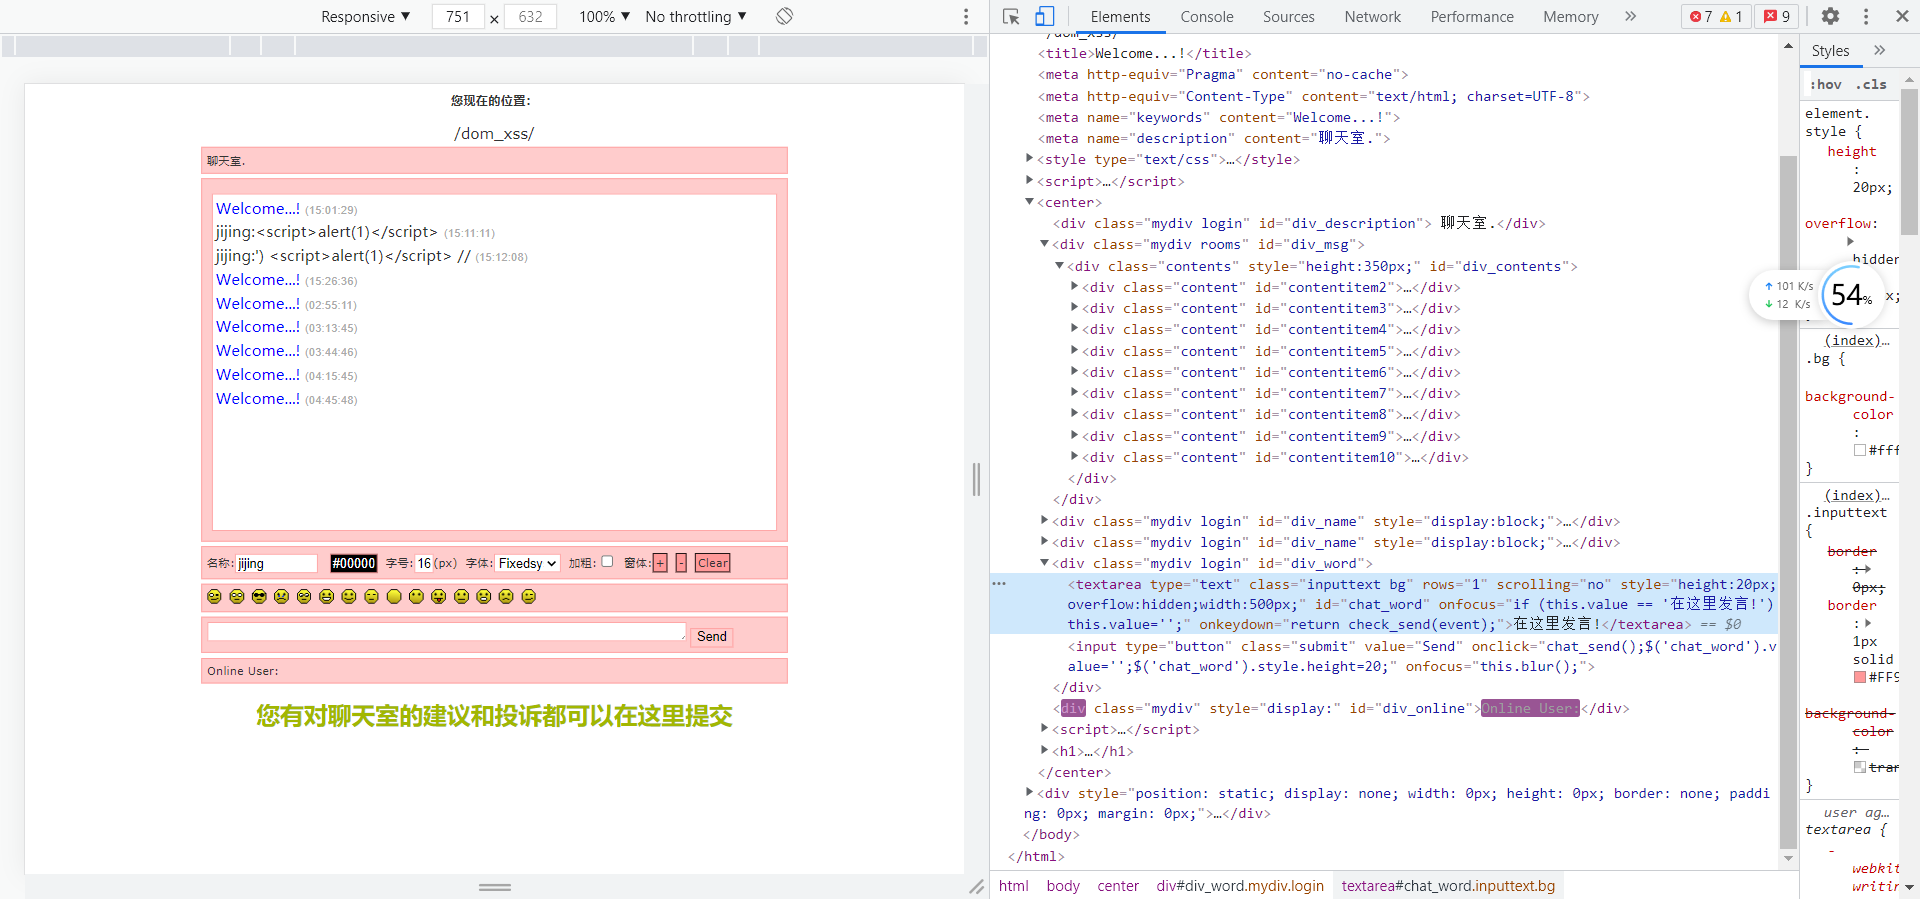This screenshot has width=1920, height=899.
Task: Insert the plain yellow circle emoticon
Action: click(x=394, y=597)
